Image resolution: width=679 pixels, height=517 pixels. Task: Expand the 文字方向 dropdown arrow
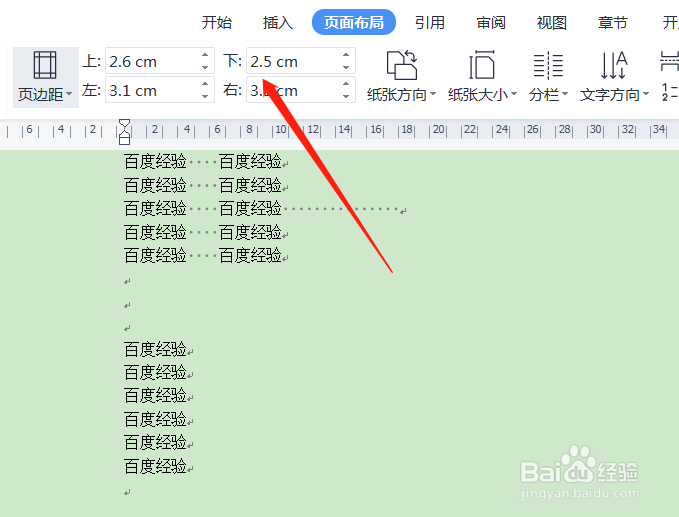pyautogui.click(x=646, y=94)
